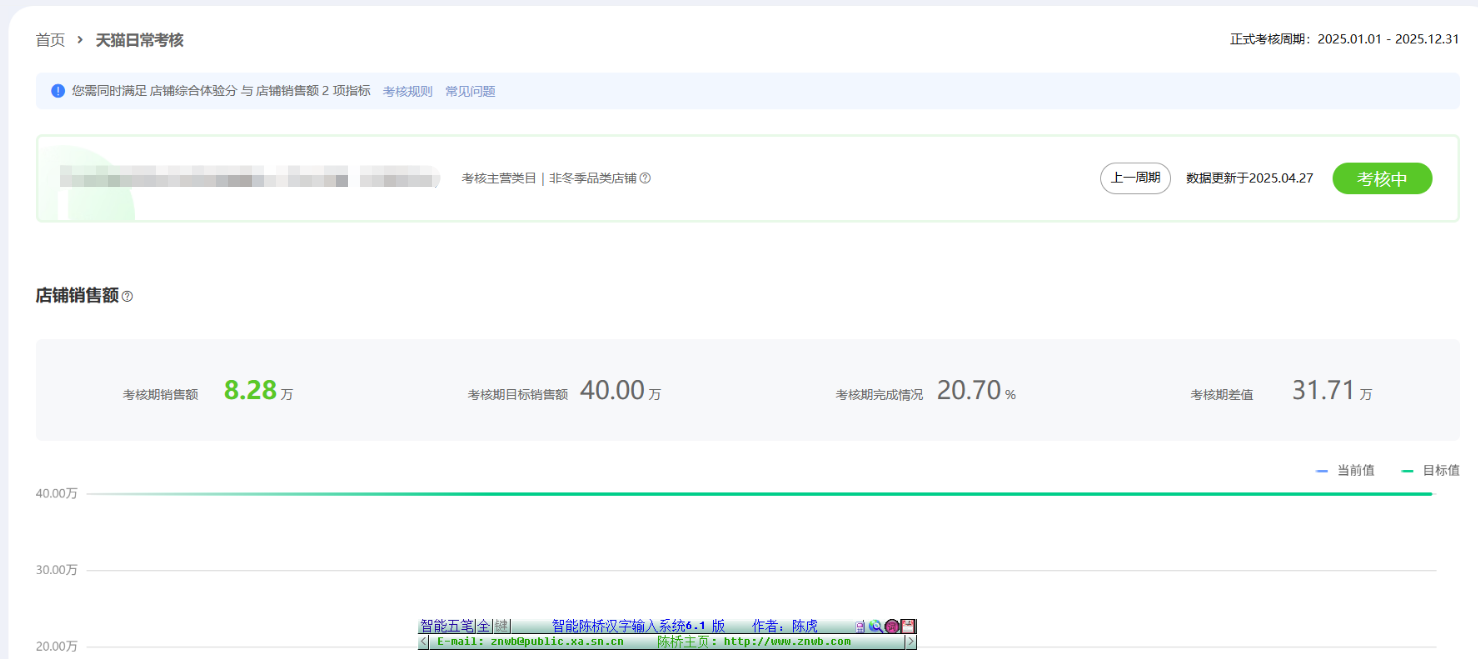
Task: Click the green 考核中 status button
Action: pyautogui.click(x=1382, y=179)
